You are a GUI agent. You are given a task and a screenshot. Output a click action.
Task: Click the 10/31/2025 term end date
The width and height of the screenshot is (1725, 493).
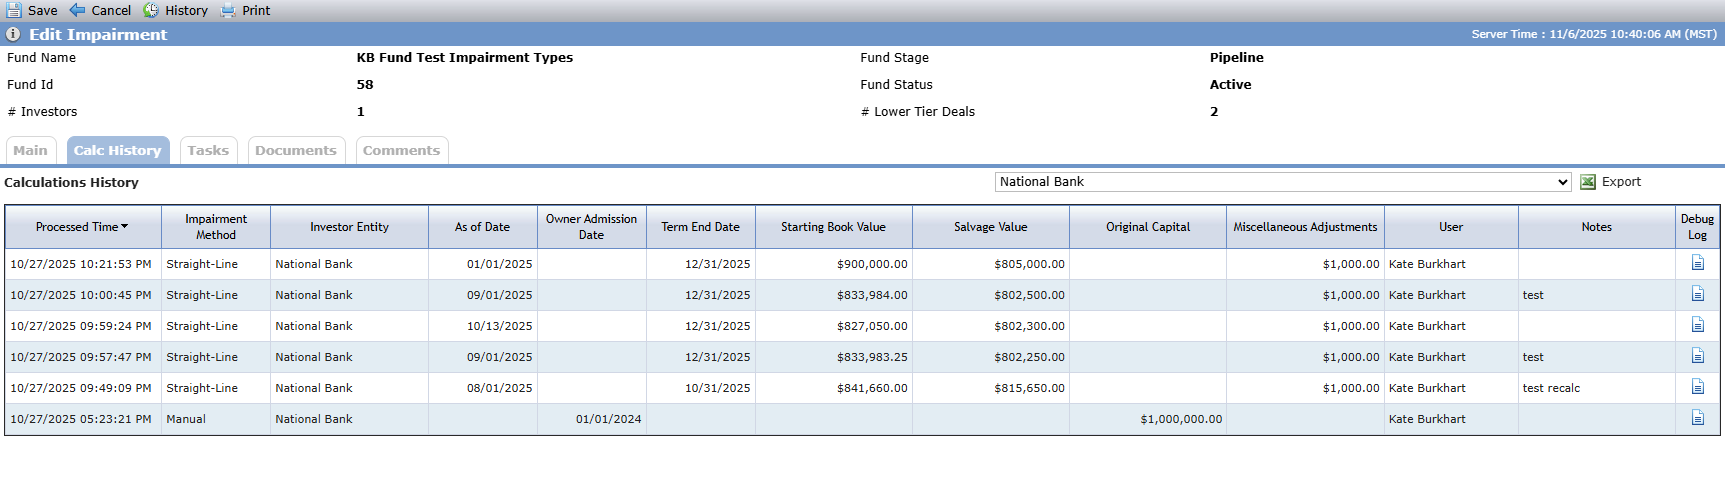click(717, 388)
